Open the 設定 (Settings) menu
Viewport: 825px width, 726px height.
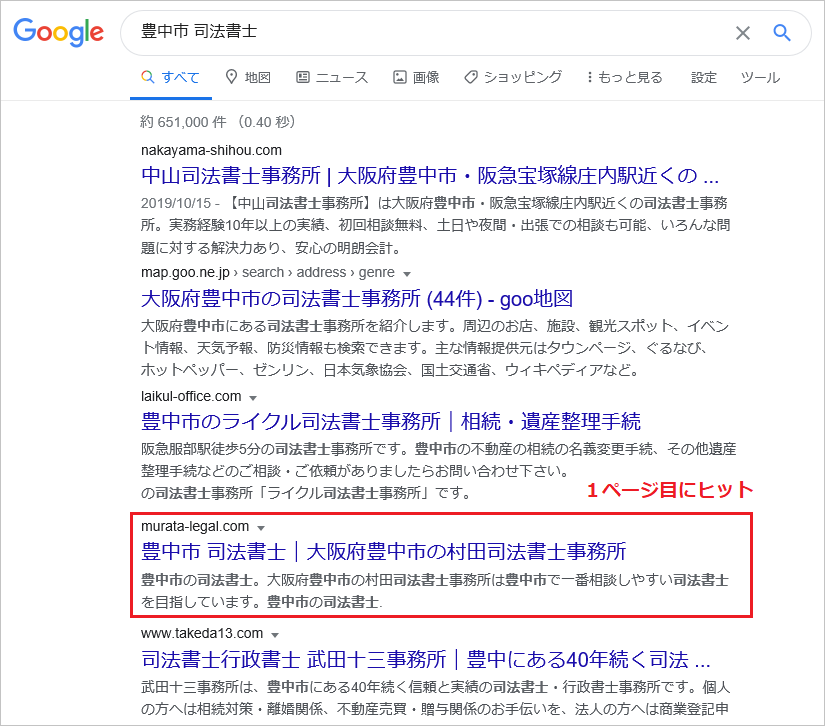[x=703, y=77]
